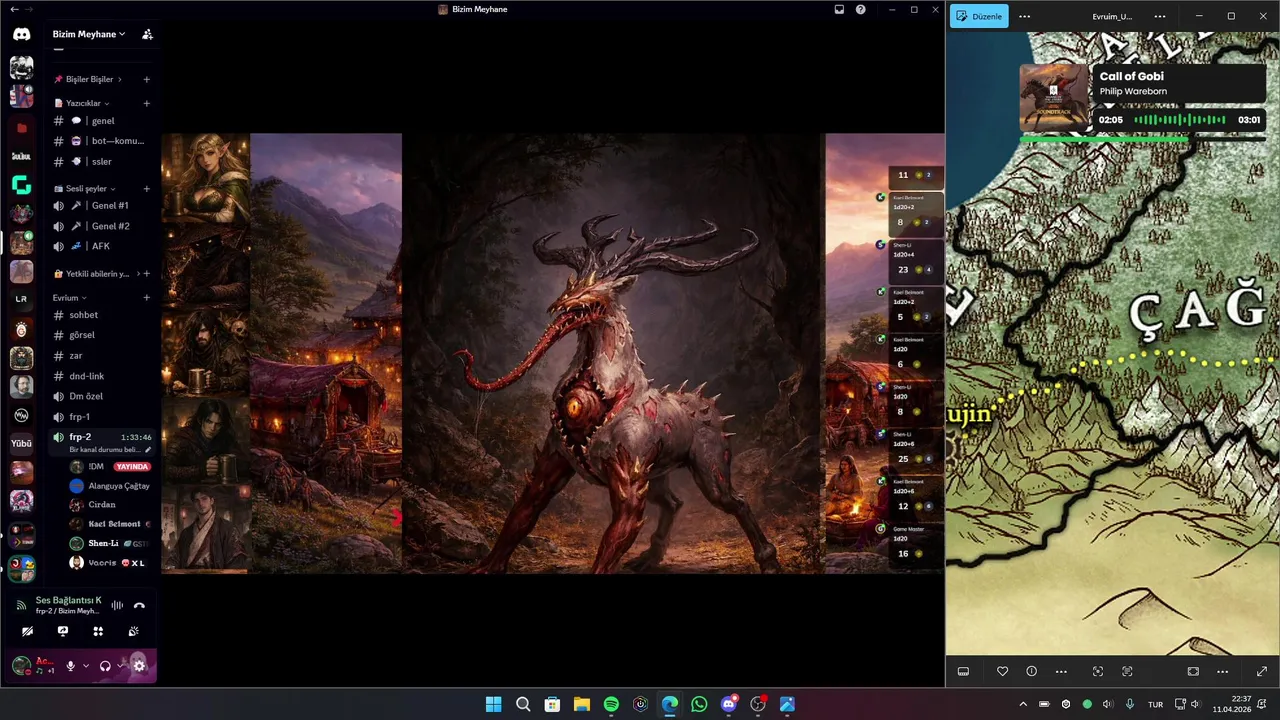Open WhatsApp from the taskbar
This screenshot has width=1280, height=720.
pyautogui.click(x=699, y=704)
